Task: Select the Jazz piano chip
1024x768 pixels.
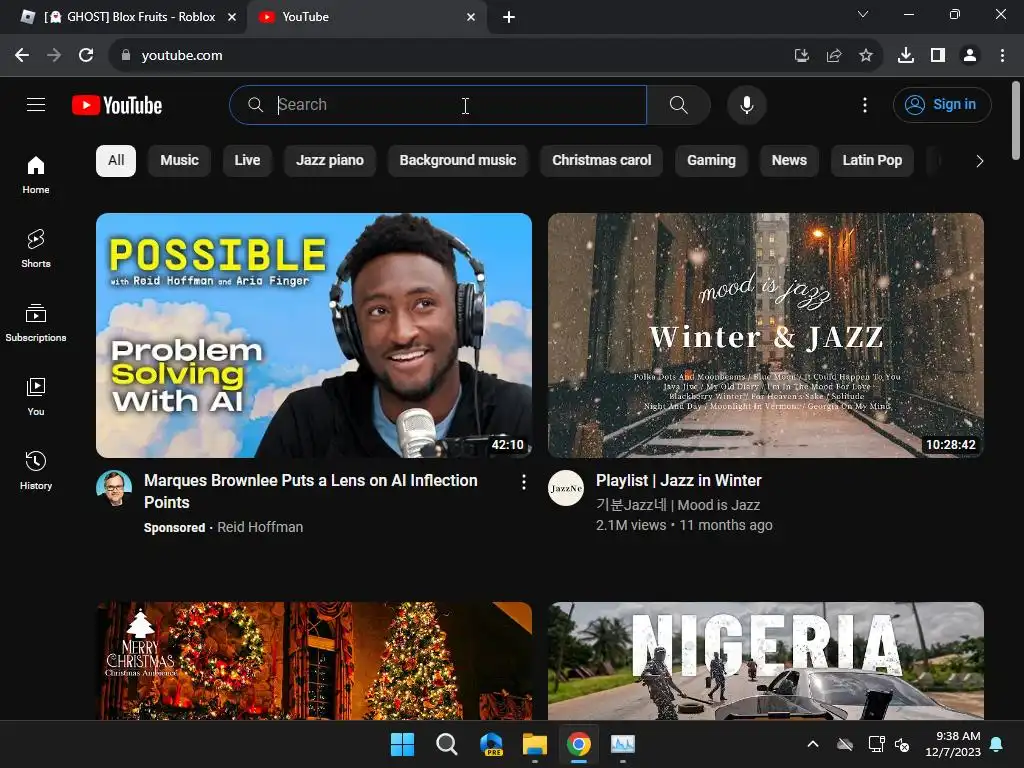Action: 330,161
